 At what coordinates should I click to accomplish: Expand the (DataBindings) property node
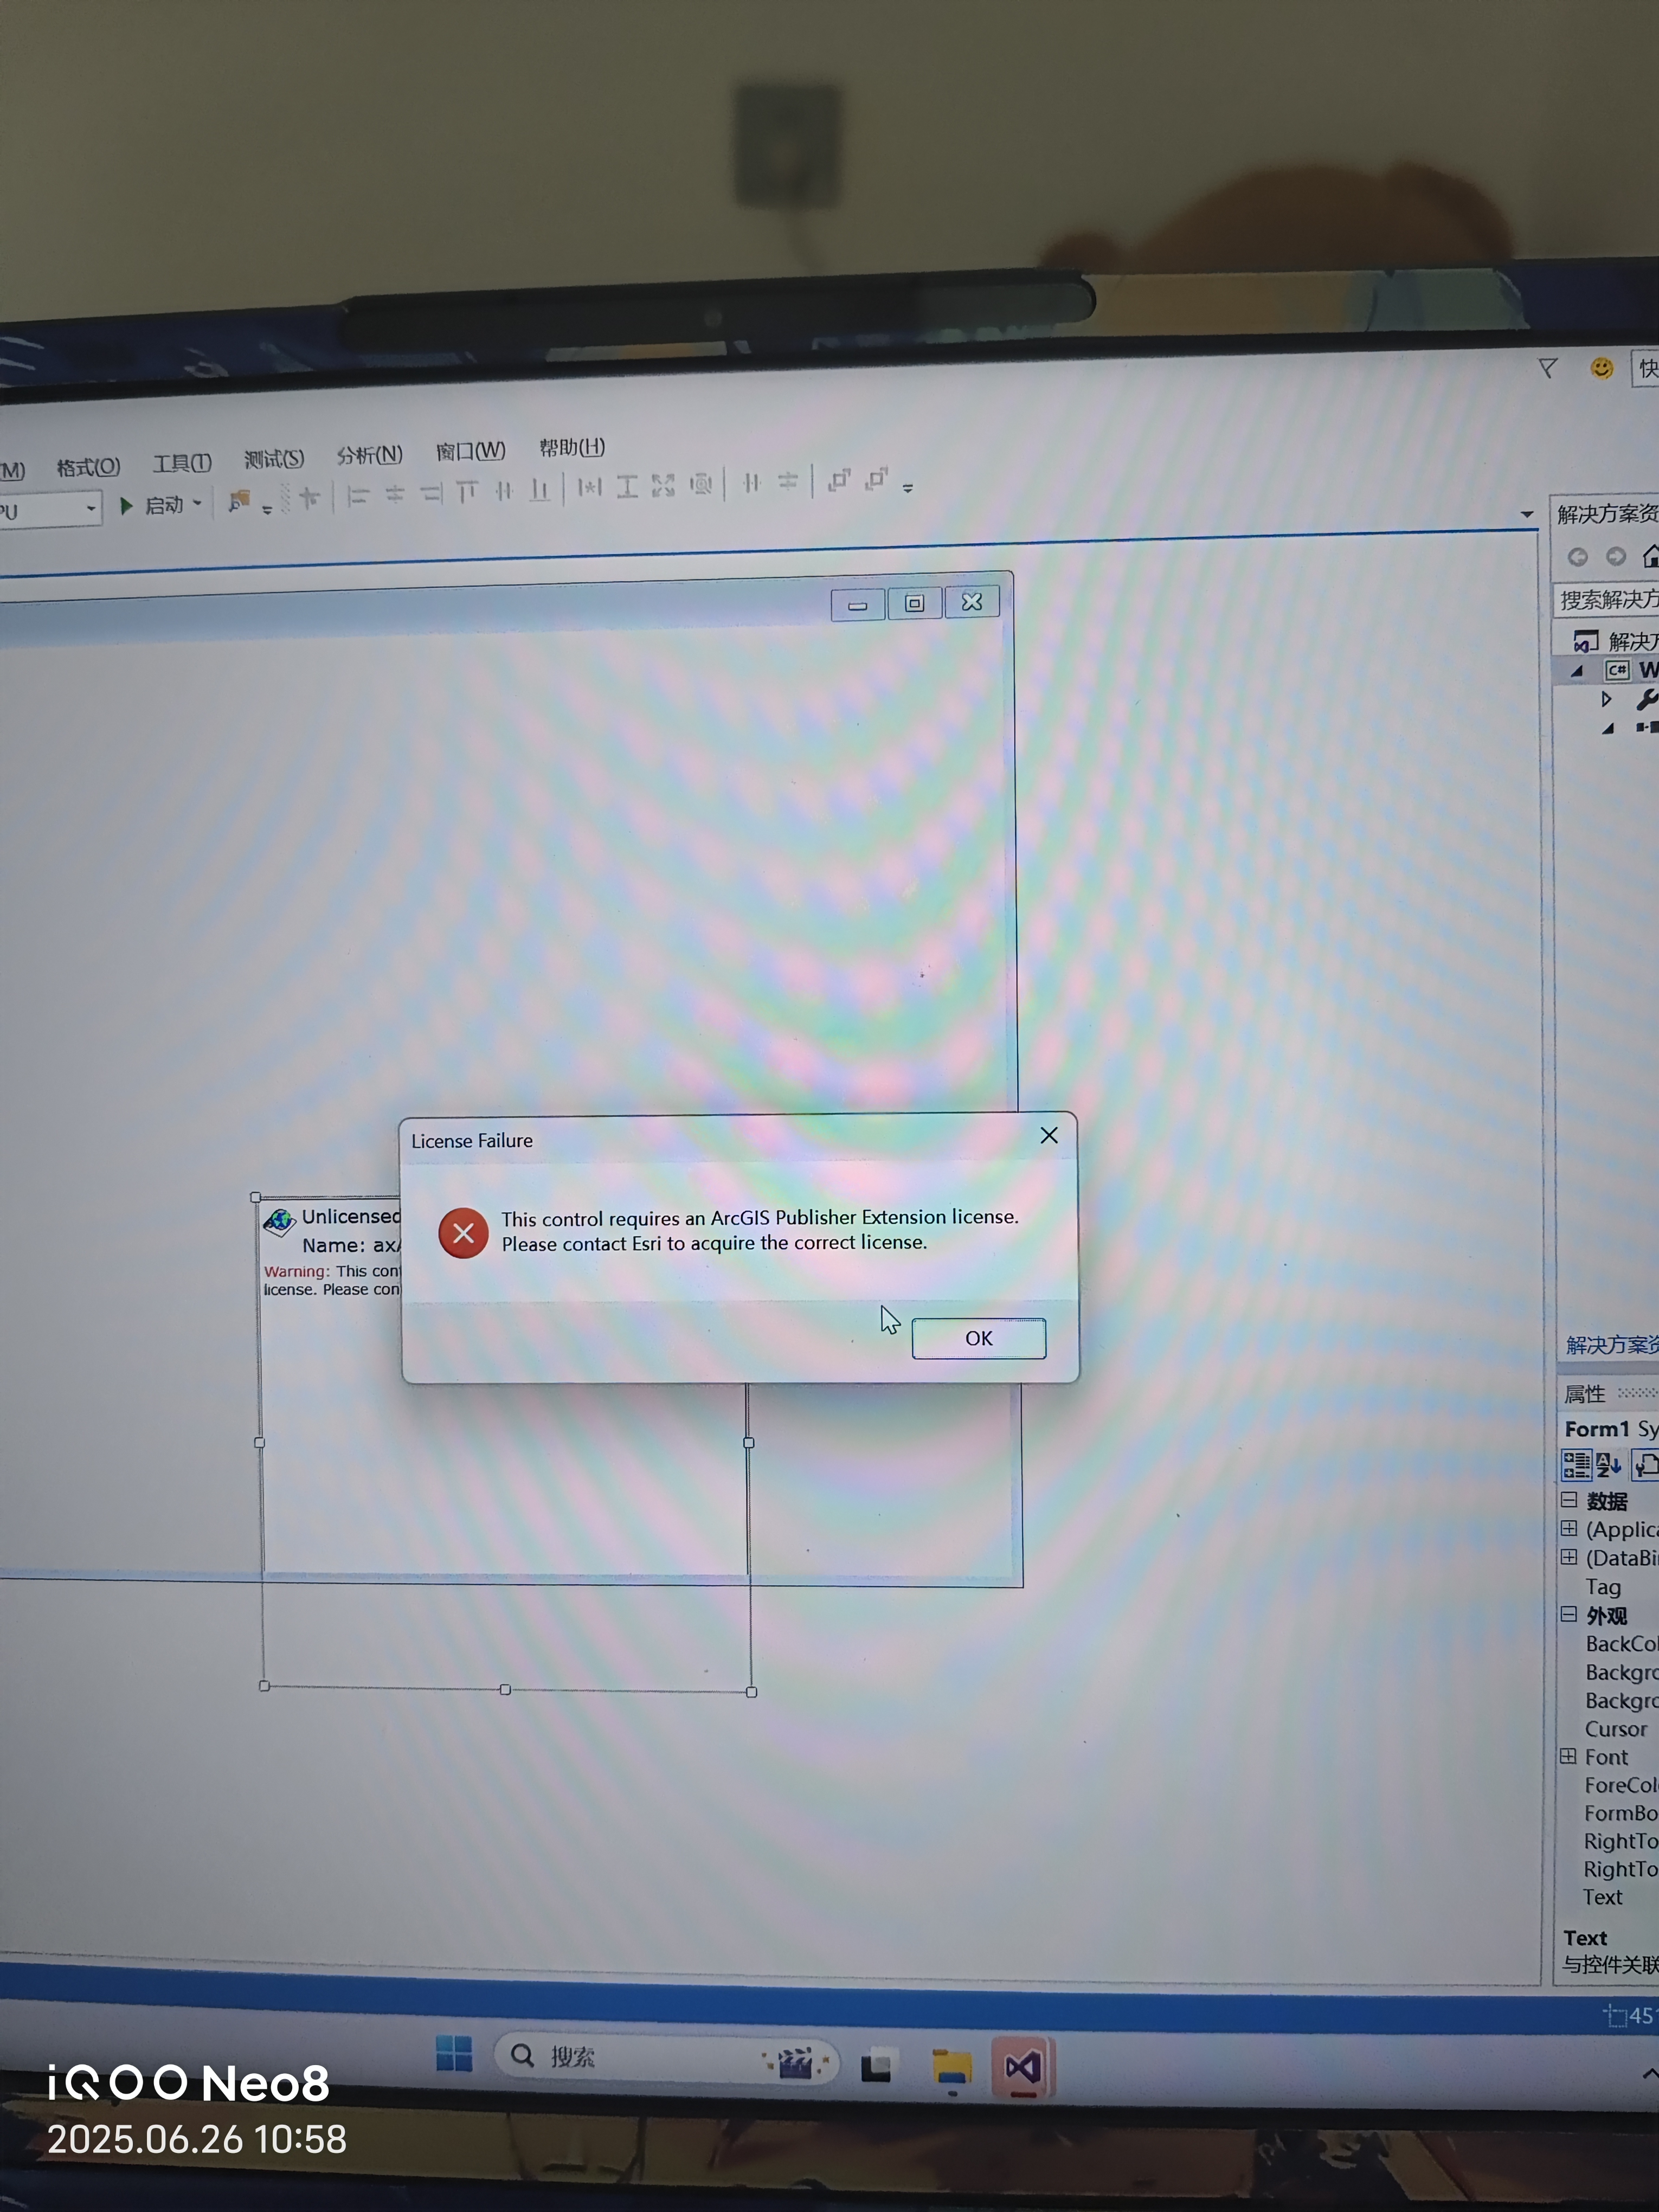click(1569, 1557)
